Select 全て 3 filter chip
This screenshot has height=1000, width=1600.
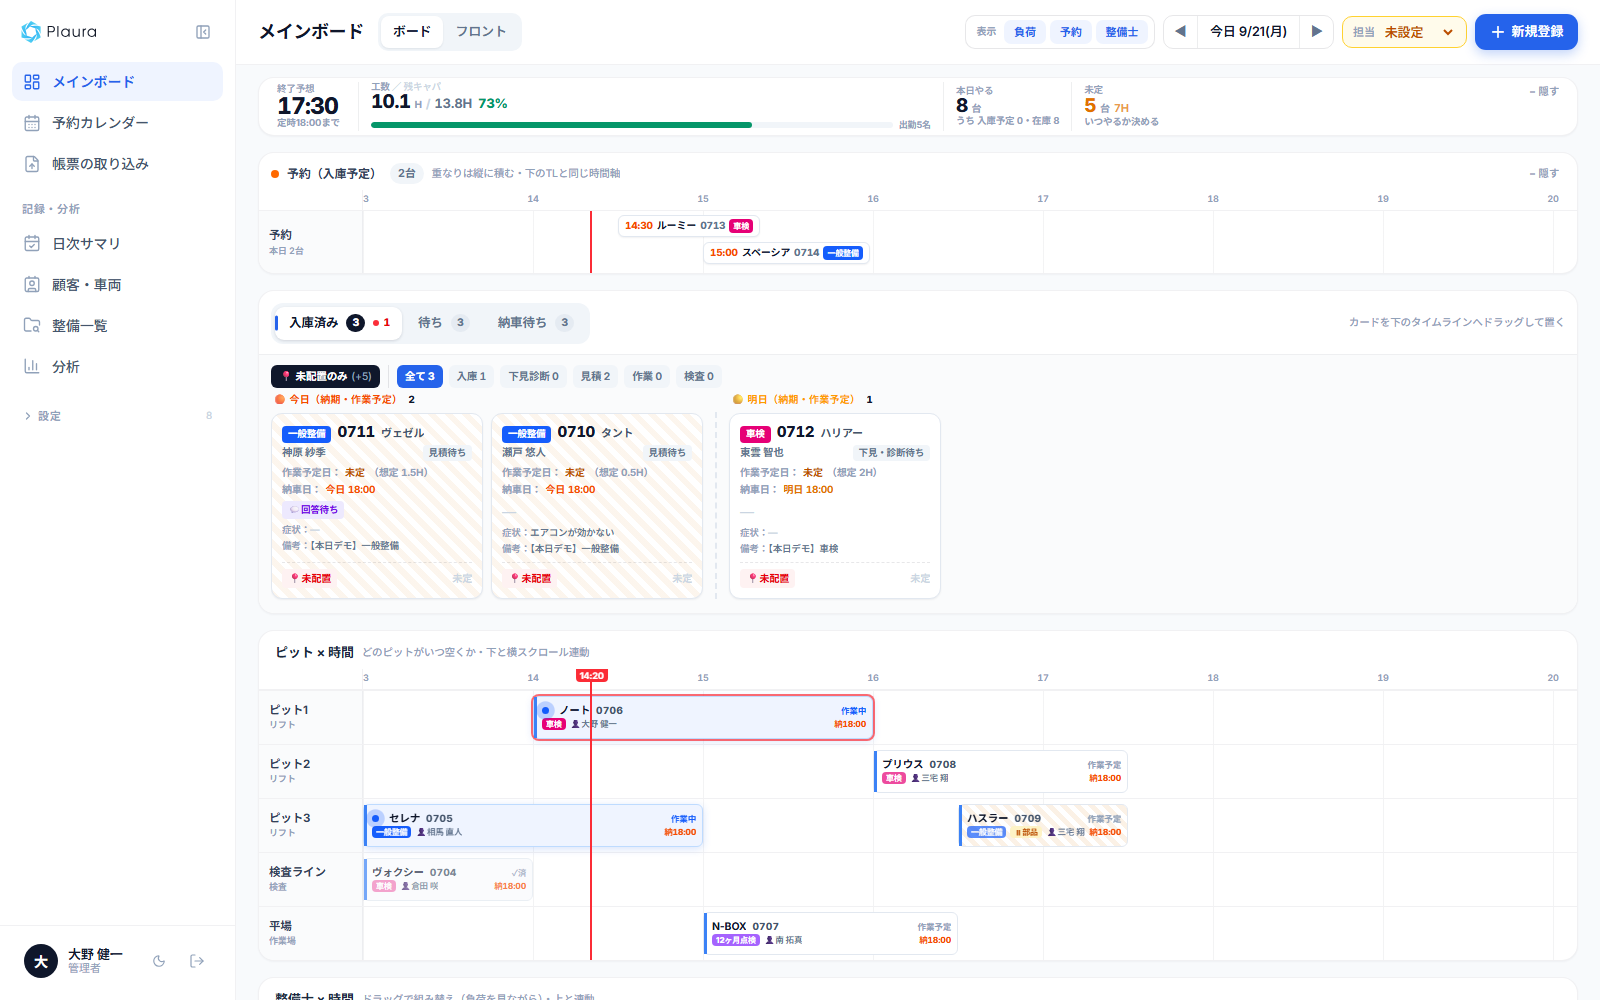(x=420, y=377)
